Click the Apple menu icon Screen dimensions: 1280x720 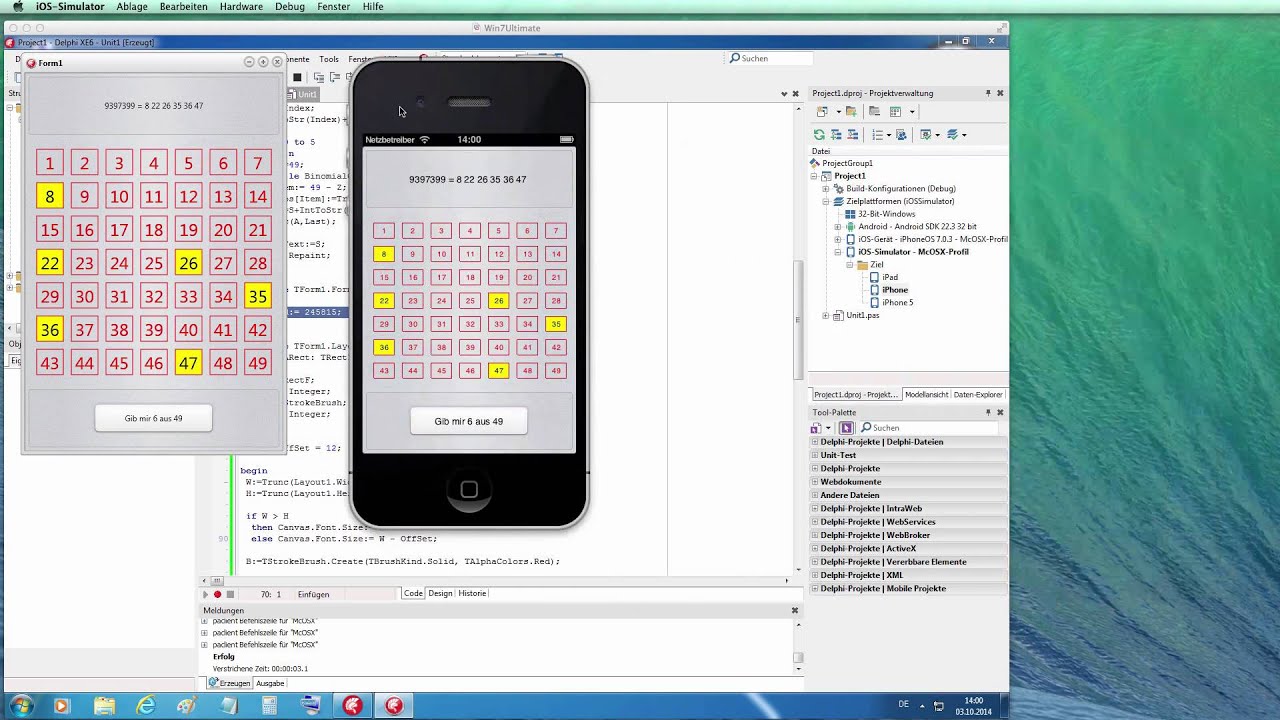pyautogui.click(x=17, y=6)
